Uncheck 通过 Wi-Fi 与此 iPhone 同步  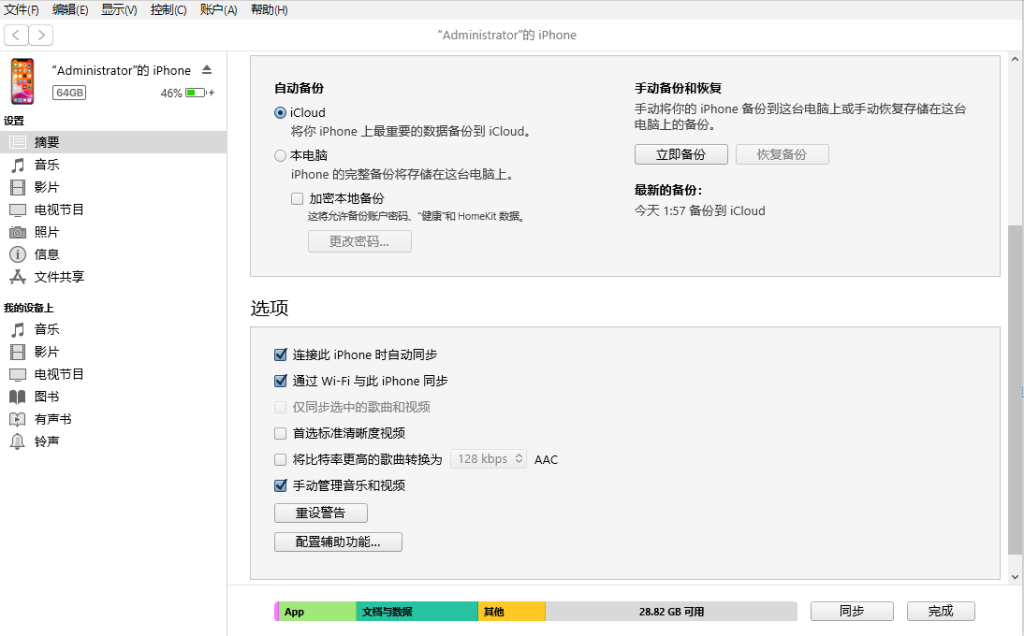click(280, 381)
